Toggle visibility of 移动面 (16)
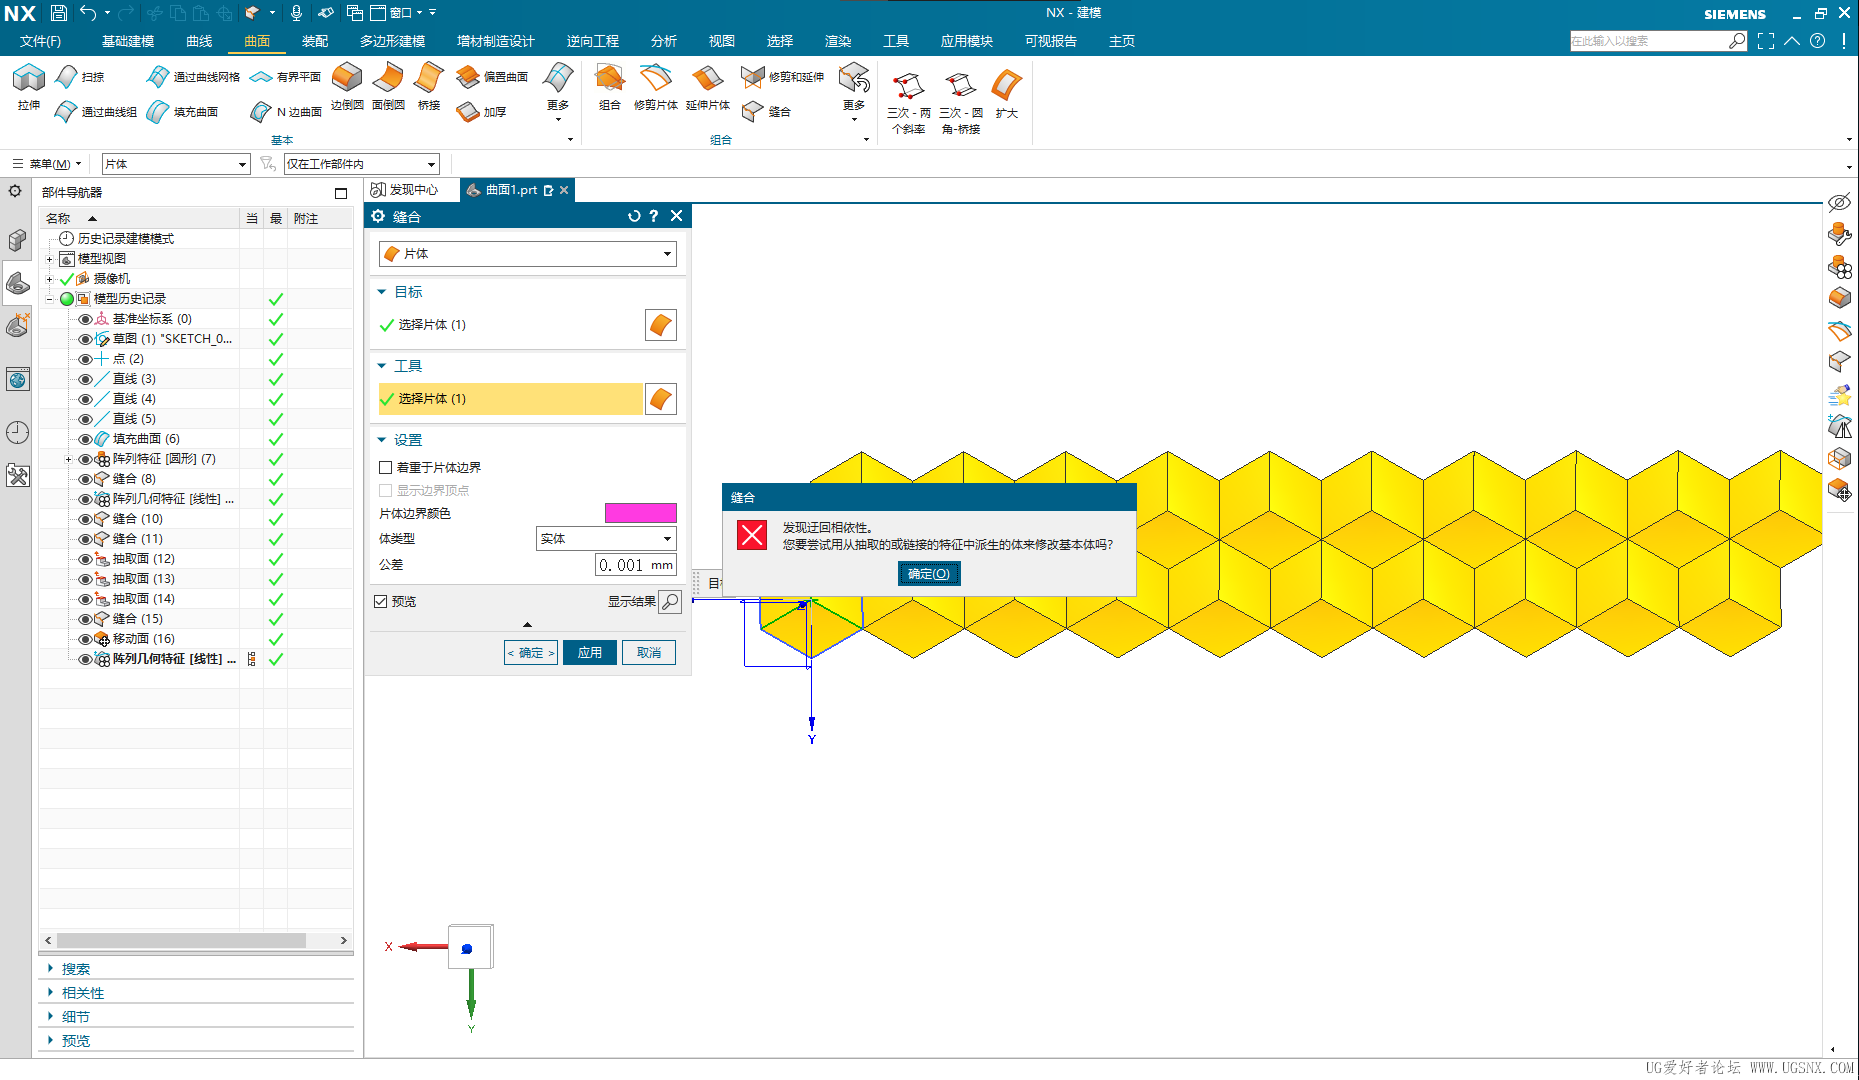This screenshot has height=1080, width=1859. coord(85,639)
